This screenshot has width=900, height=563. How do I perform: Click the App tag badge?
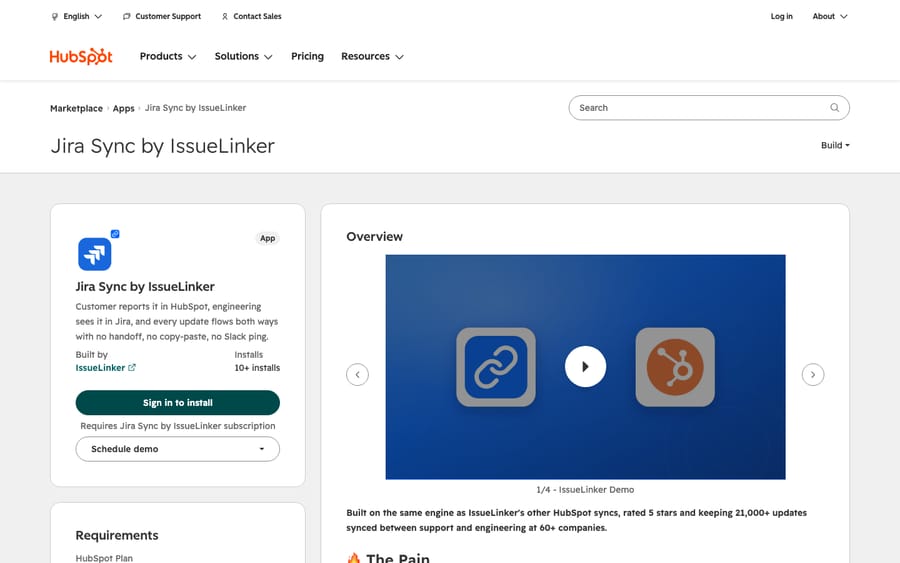[x=267, y=238]
